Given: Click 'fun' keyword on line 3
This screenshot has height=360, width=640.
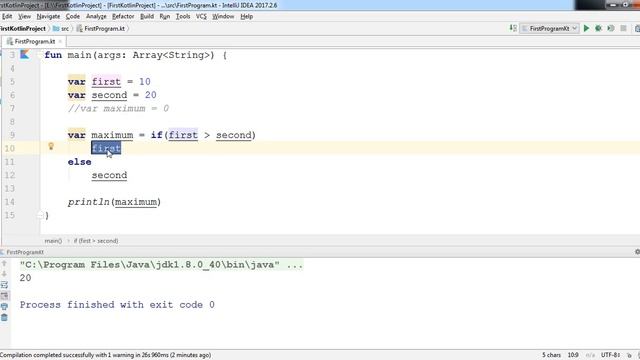Looking at the screenshot, I should (x=53, y=55).
